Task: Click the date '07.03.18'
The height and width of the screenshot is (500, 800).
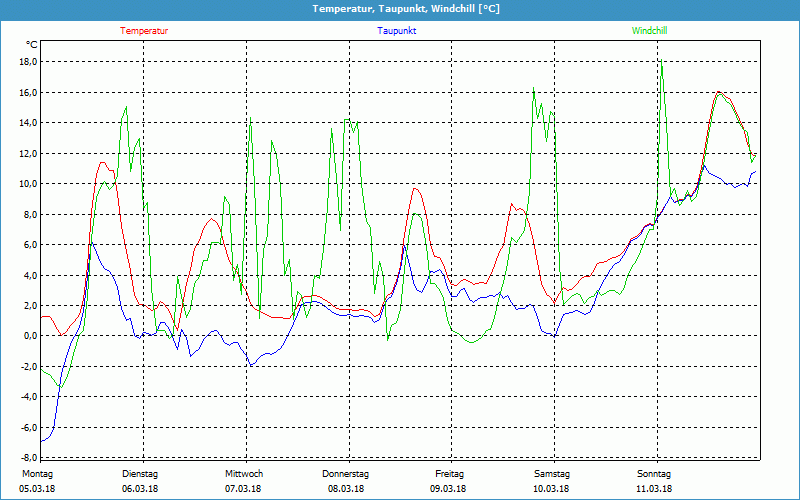Action: pos(243,489)
